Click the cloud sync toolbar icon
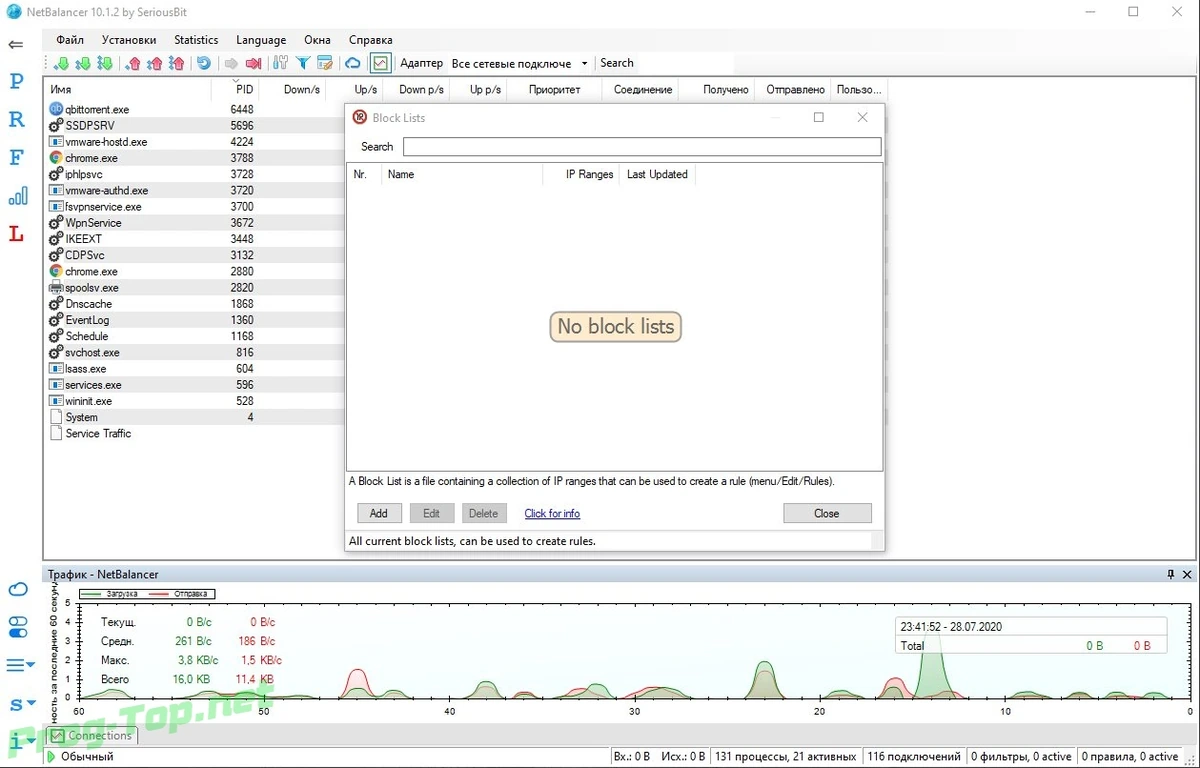Screen dimensions: 1200x768 353,64
